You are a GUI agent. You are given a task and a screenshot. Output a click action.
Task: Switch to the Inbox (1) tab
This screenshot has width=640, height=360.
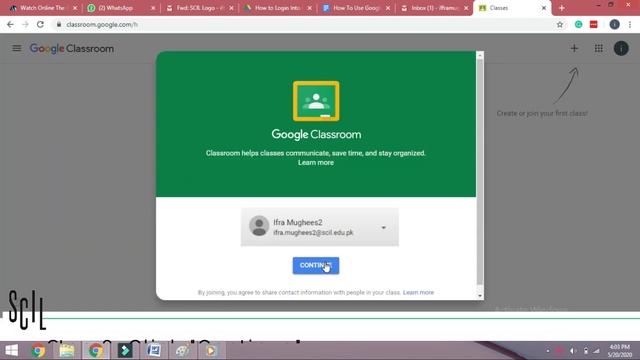435,8
